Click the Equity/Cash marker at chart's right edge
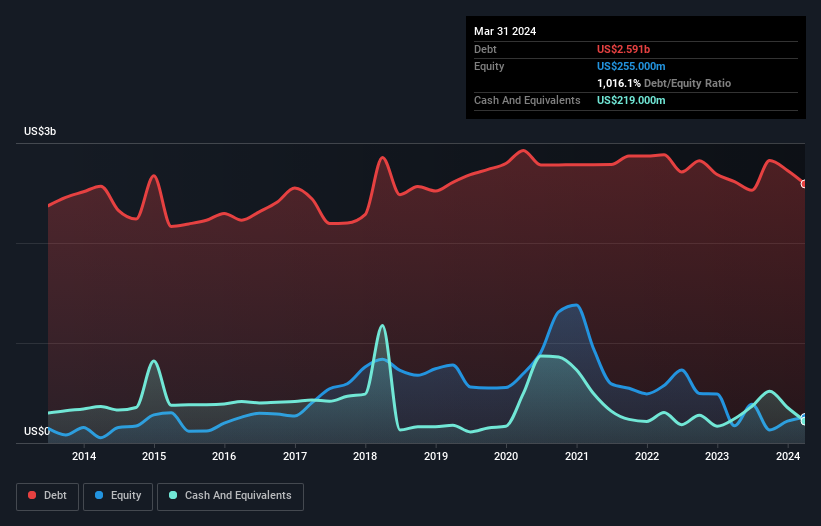The image size is (821, 526). click(x=804, y=420)
